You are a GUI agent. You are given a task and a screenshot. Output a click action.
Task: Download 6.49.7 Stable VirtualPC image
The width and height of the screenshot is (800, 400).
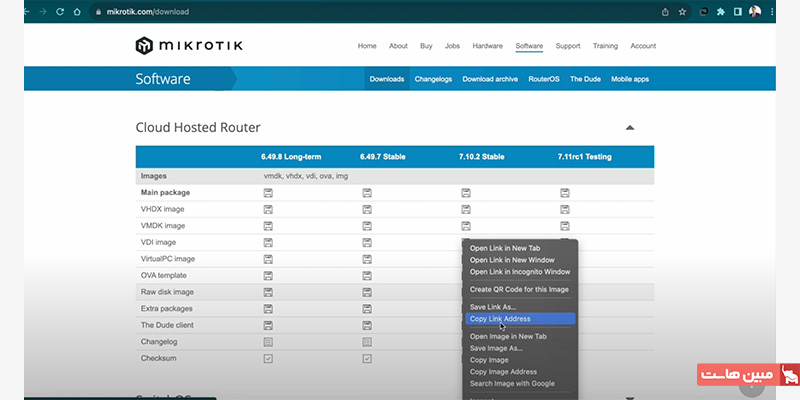pyautogui.click(x=367, y=259)
